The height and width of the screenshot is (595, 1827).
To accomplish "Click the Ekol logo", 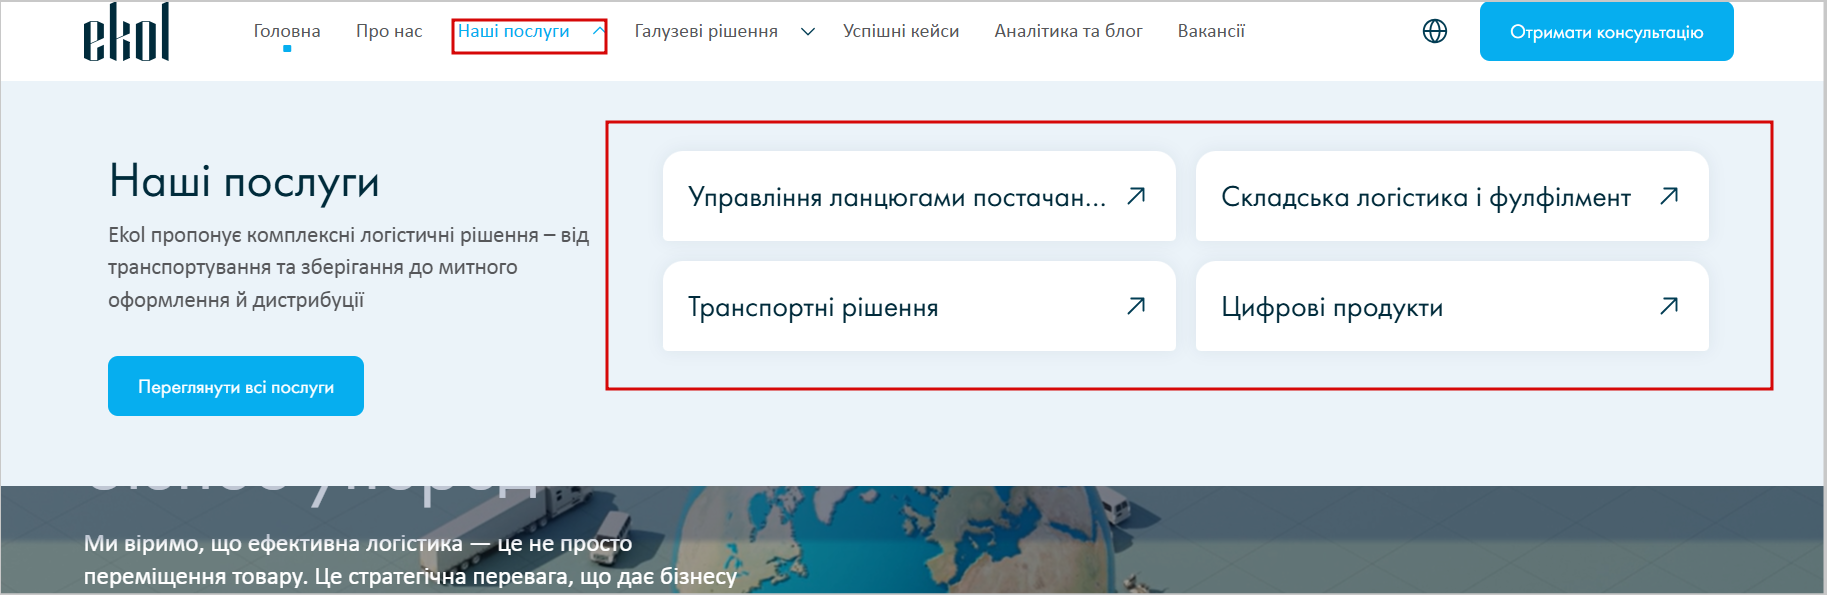I will pyautogui.click(x=126, y=32).
